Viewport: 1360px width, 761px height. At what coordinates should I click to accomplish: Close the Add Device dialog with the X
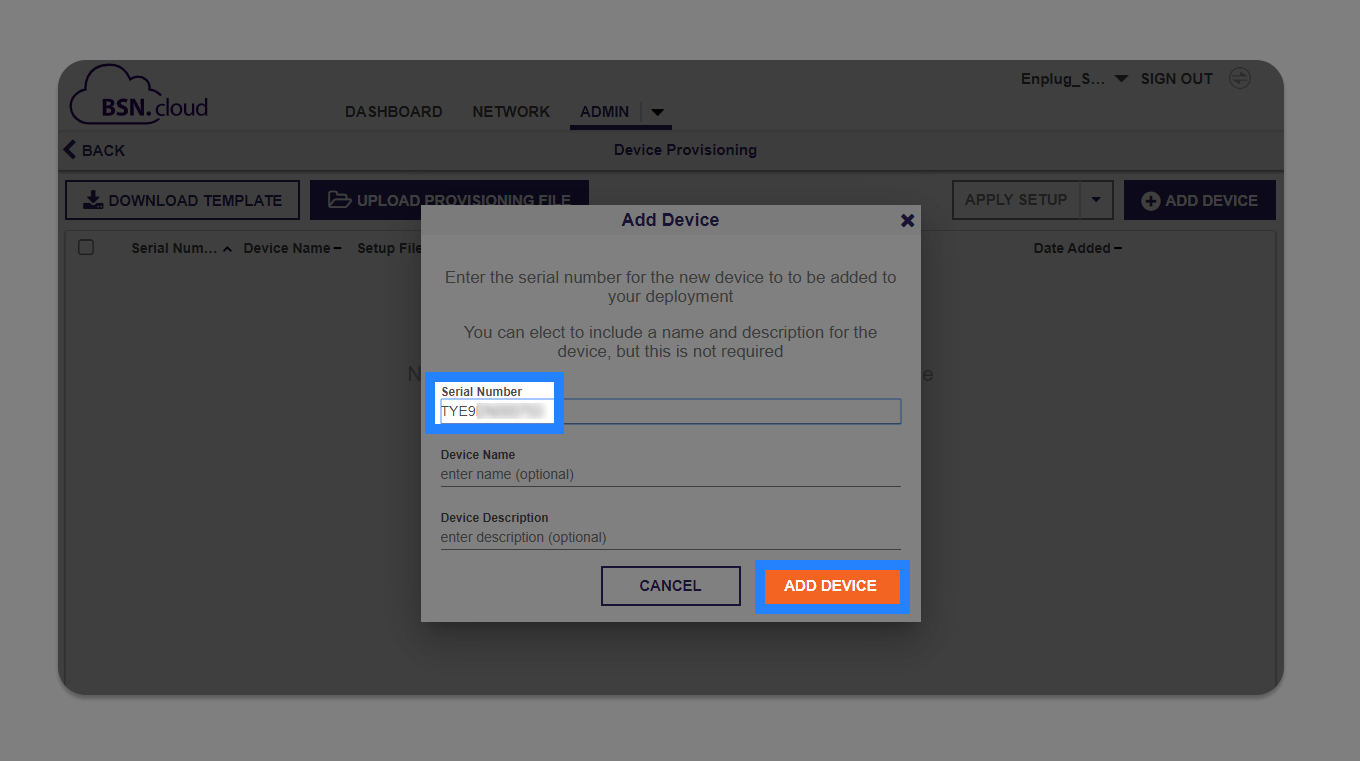907,220
